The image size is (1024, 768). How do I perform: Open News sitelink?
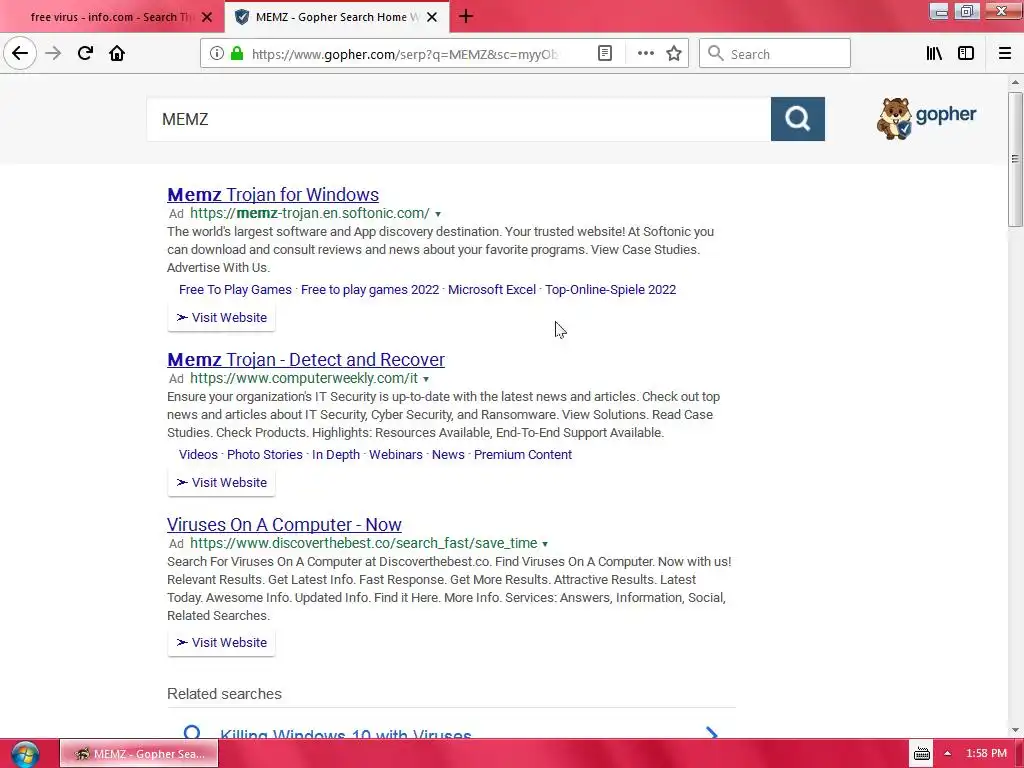coord(448,455)
